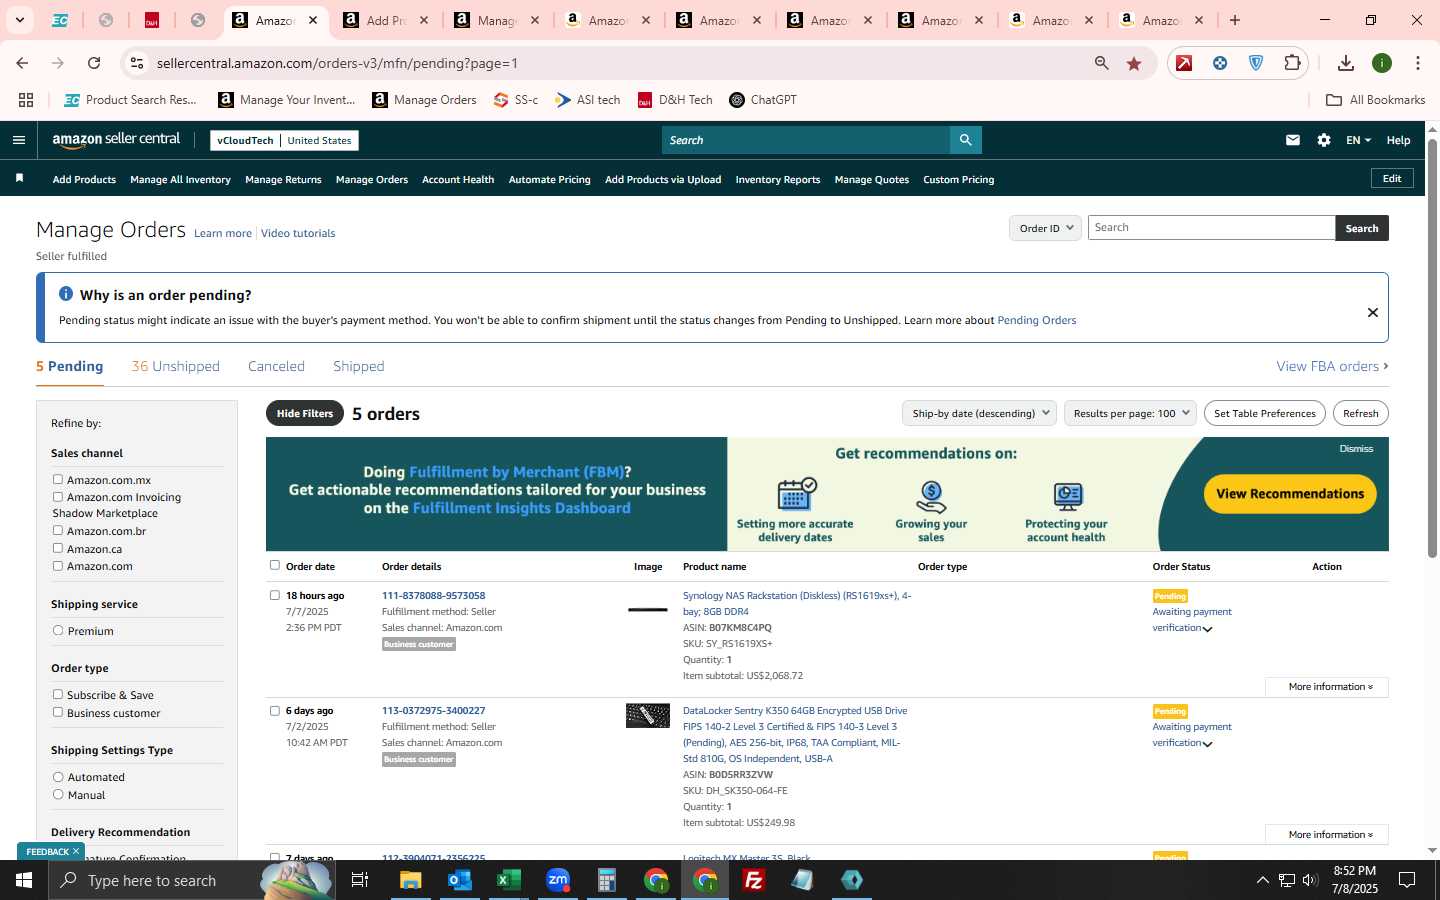1440x900 pixels.
Task: Click the Amazon Seller Central logo
Action: pos(116,140)
